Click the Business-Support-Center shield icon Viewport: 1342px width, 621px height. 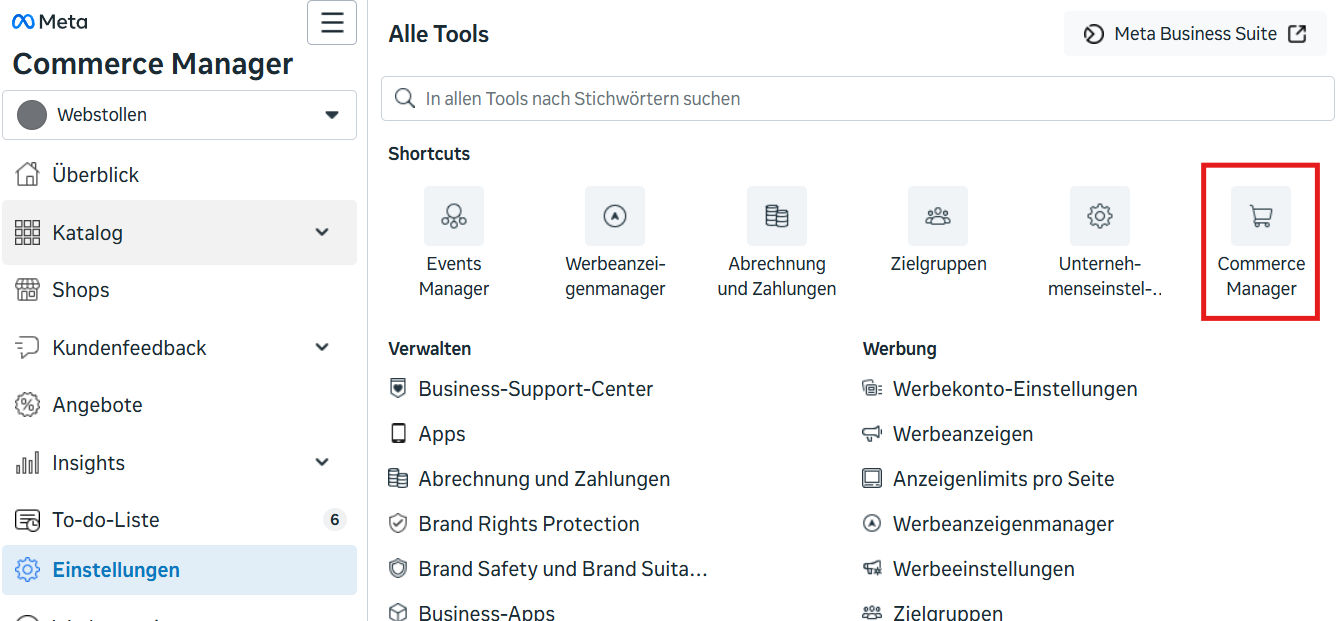398,388
